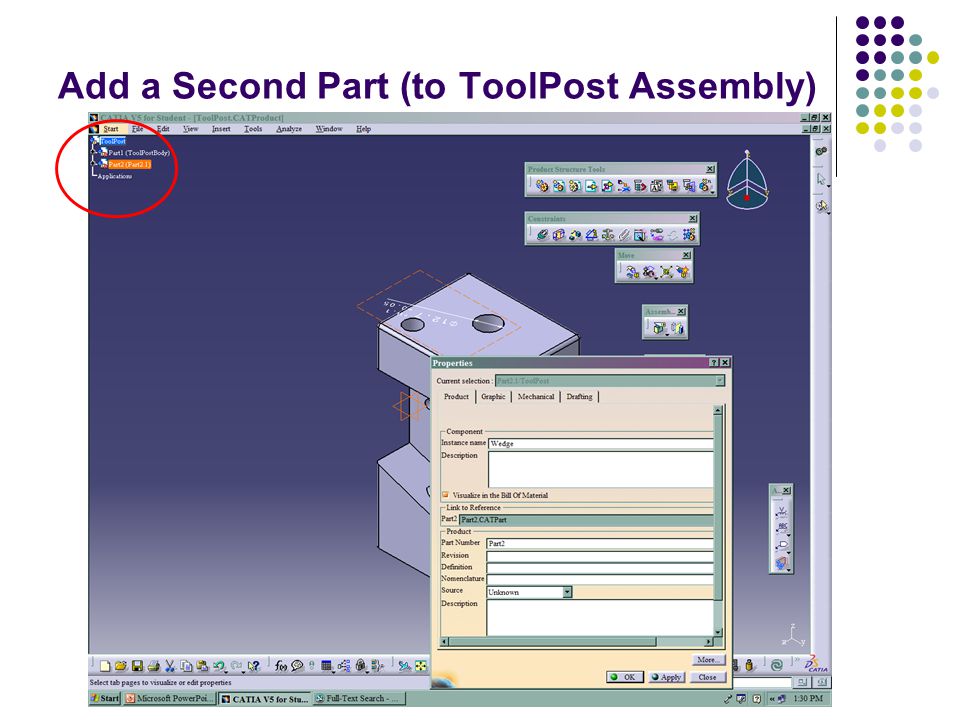Click the Windows Start button on taskbar
This screenshot has height=720, width=960.
tap(105, 699)
